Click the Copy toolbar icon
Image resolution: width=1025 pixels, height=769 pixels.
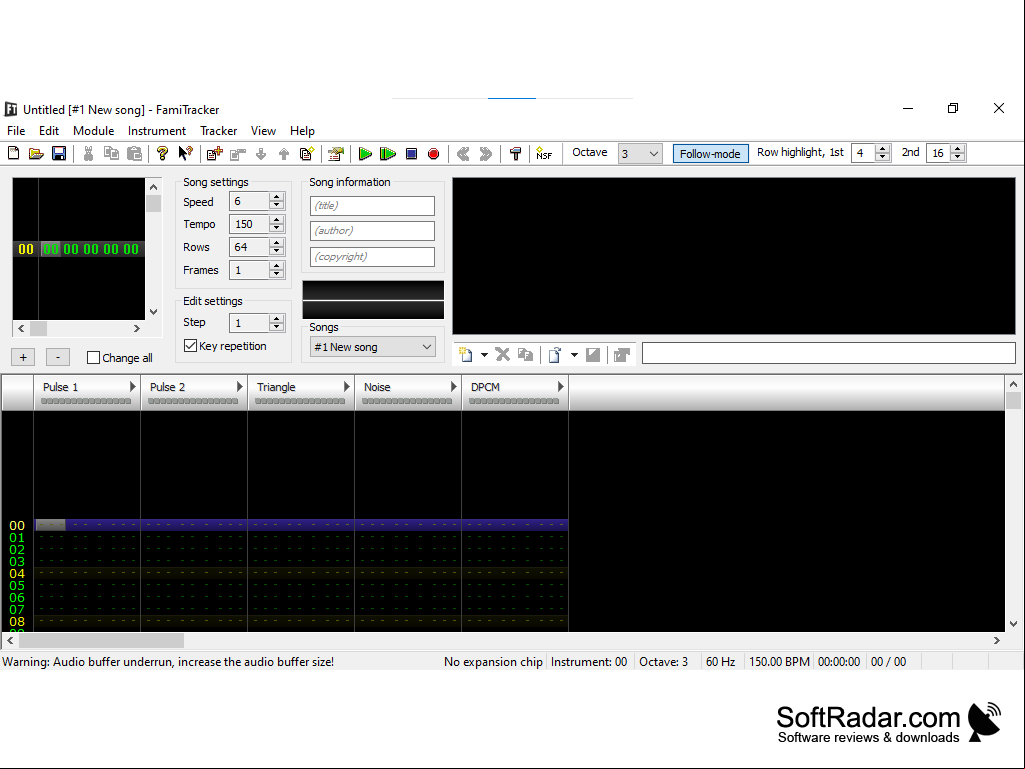click(x=112, y=154)
